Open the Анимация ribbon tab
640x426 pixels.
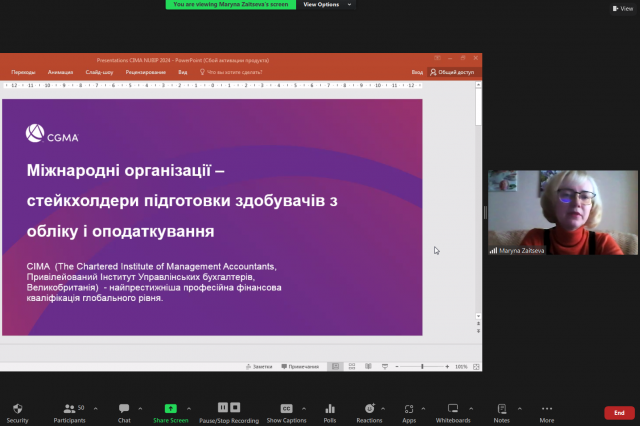coord(61,73)
